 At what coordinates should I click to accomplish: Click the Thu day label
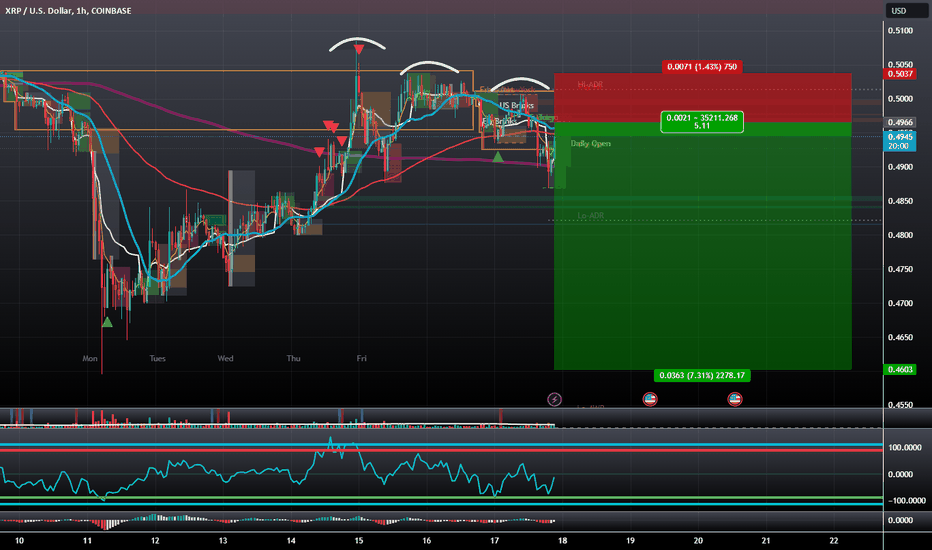293,358
